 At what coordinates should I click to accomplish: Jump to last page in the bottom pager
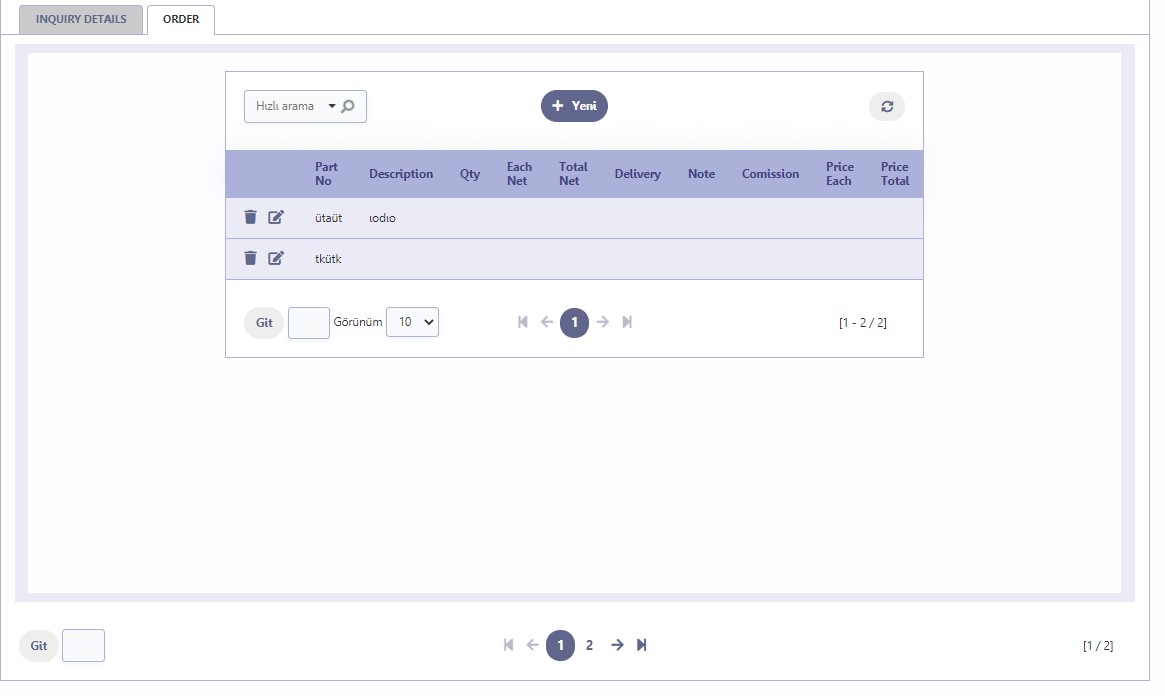tap(641, 645)
